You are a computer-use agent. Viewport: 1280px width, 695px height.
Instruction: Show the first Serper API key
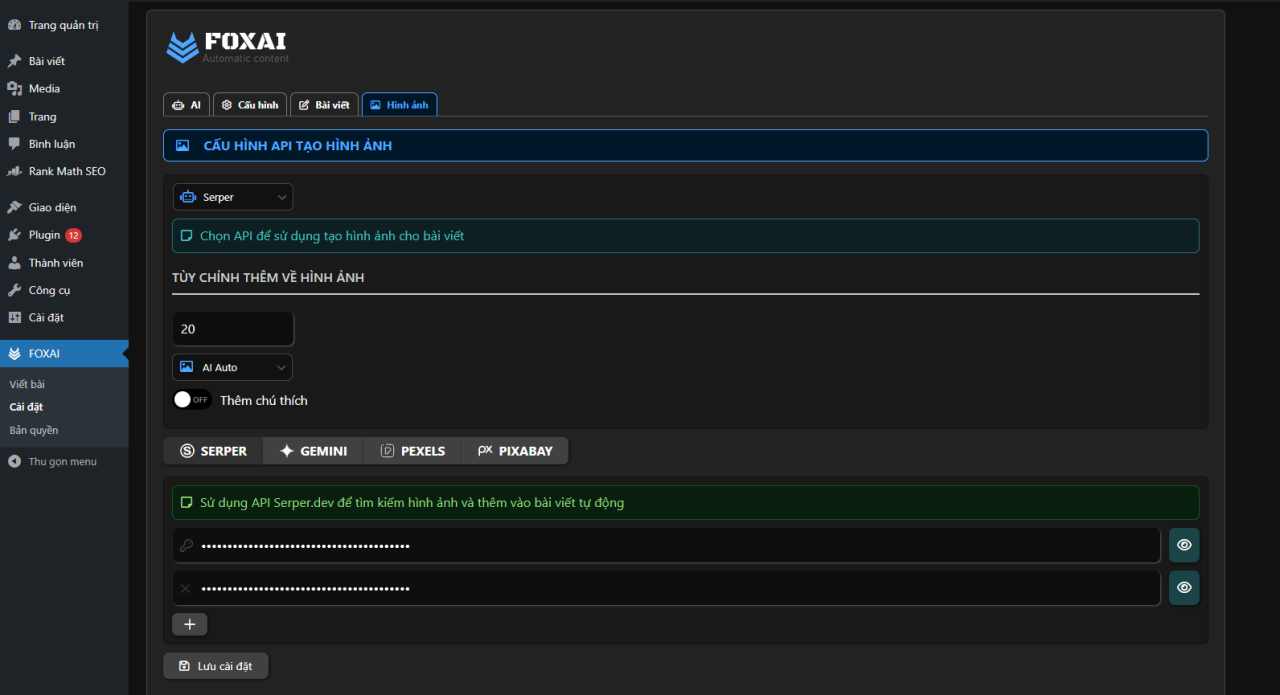tap(1184, 545)
